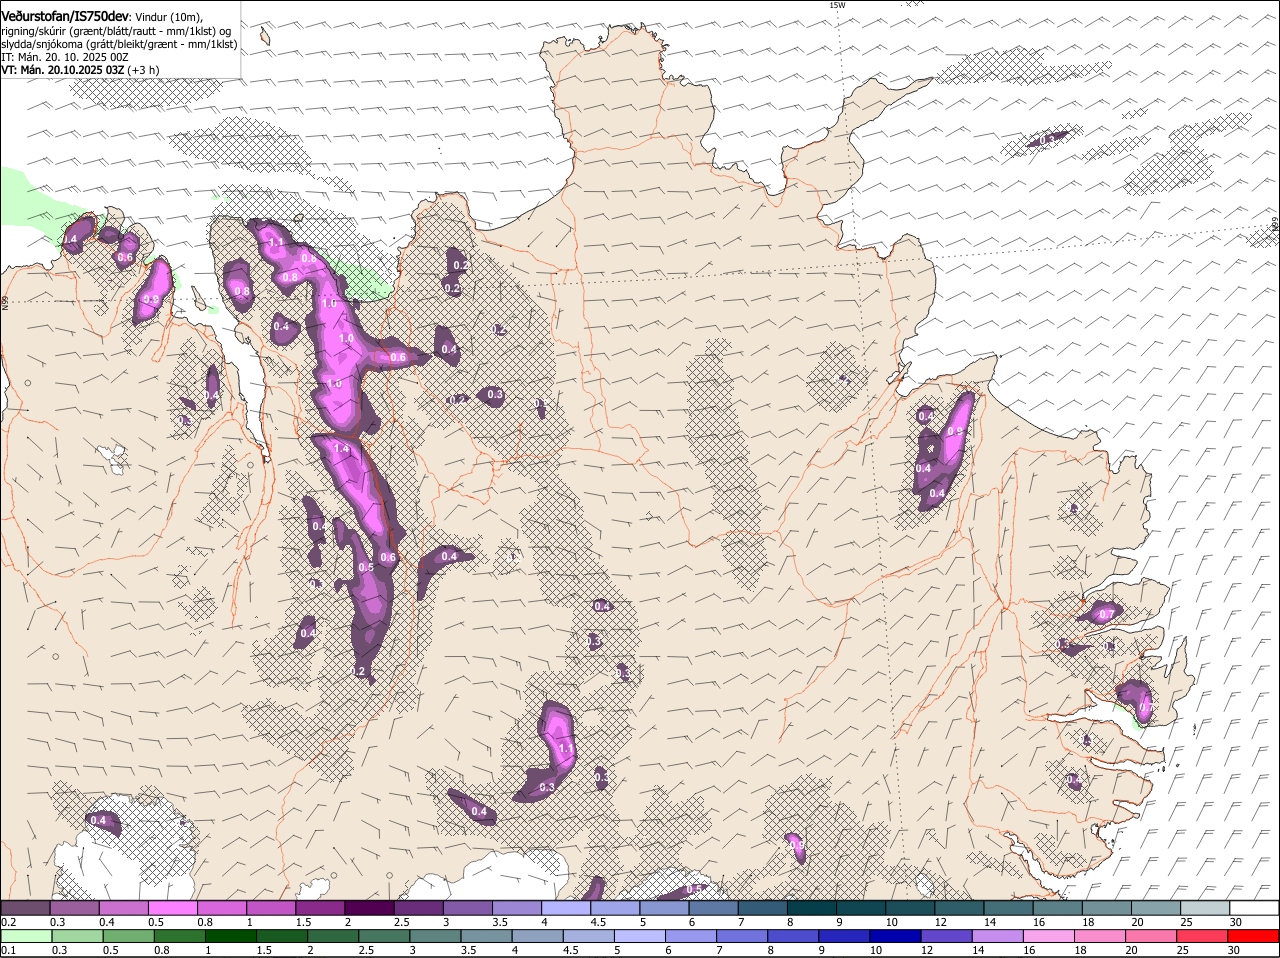Viewport: 1280px width, 958px height.
Task: Click the '2.5' label under the upper scale
Action: 402,922
